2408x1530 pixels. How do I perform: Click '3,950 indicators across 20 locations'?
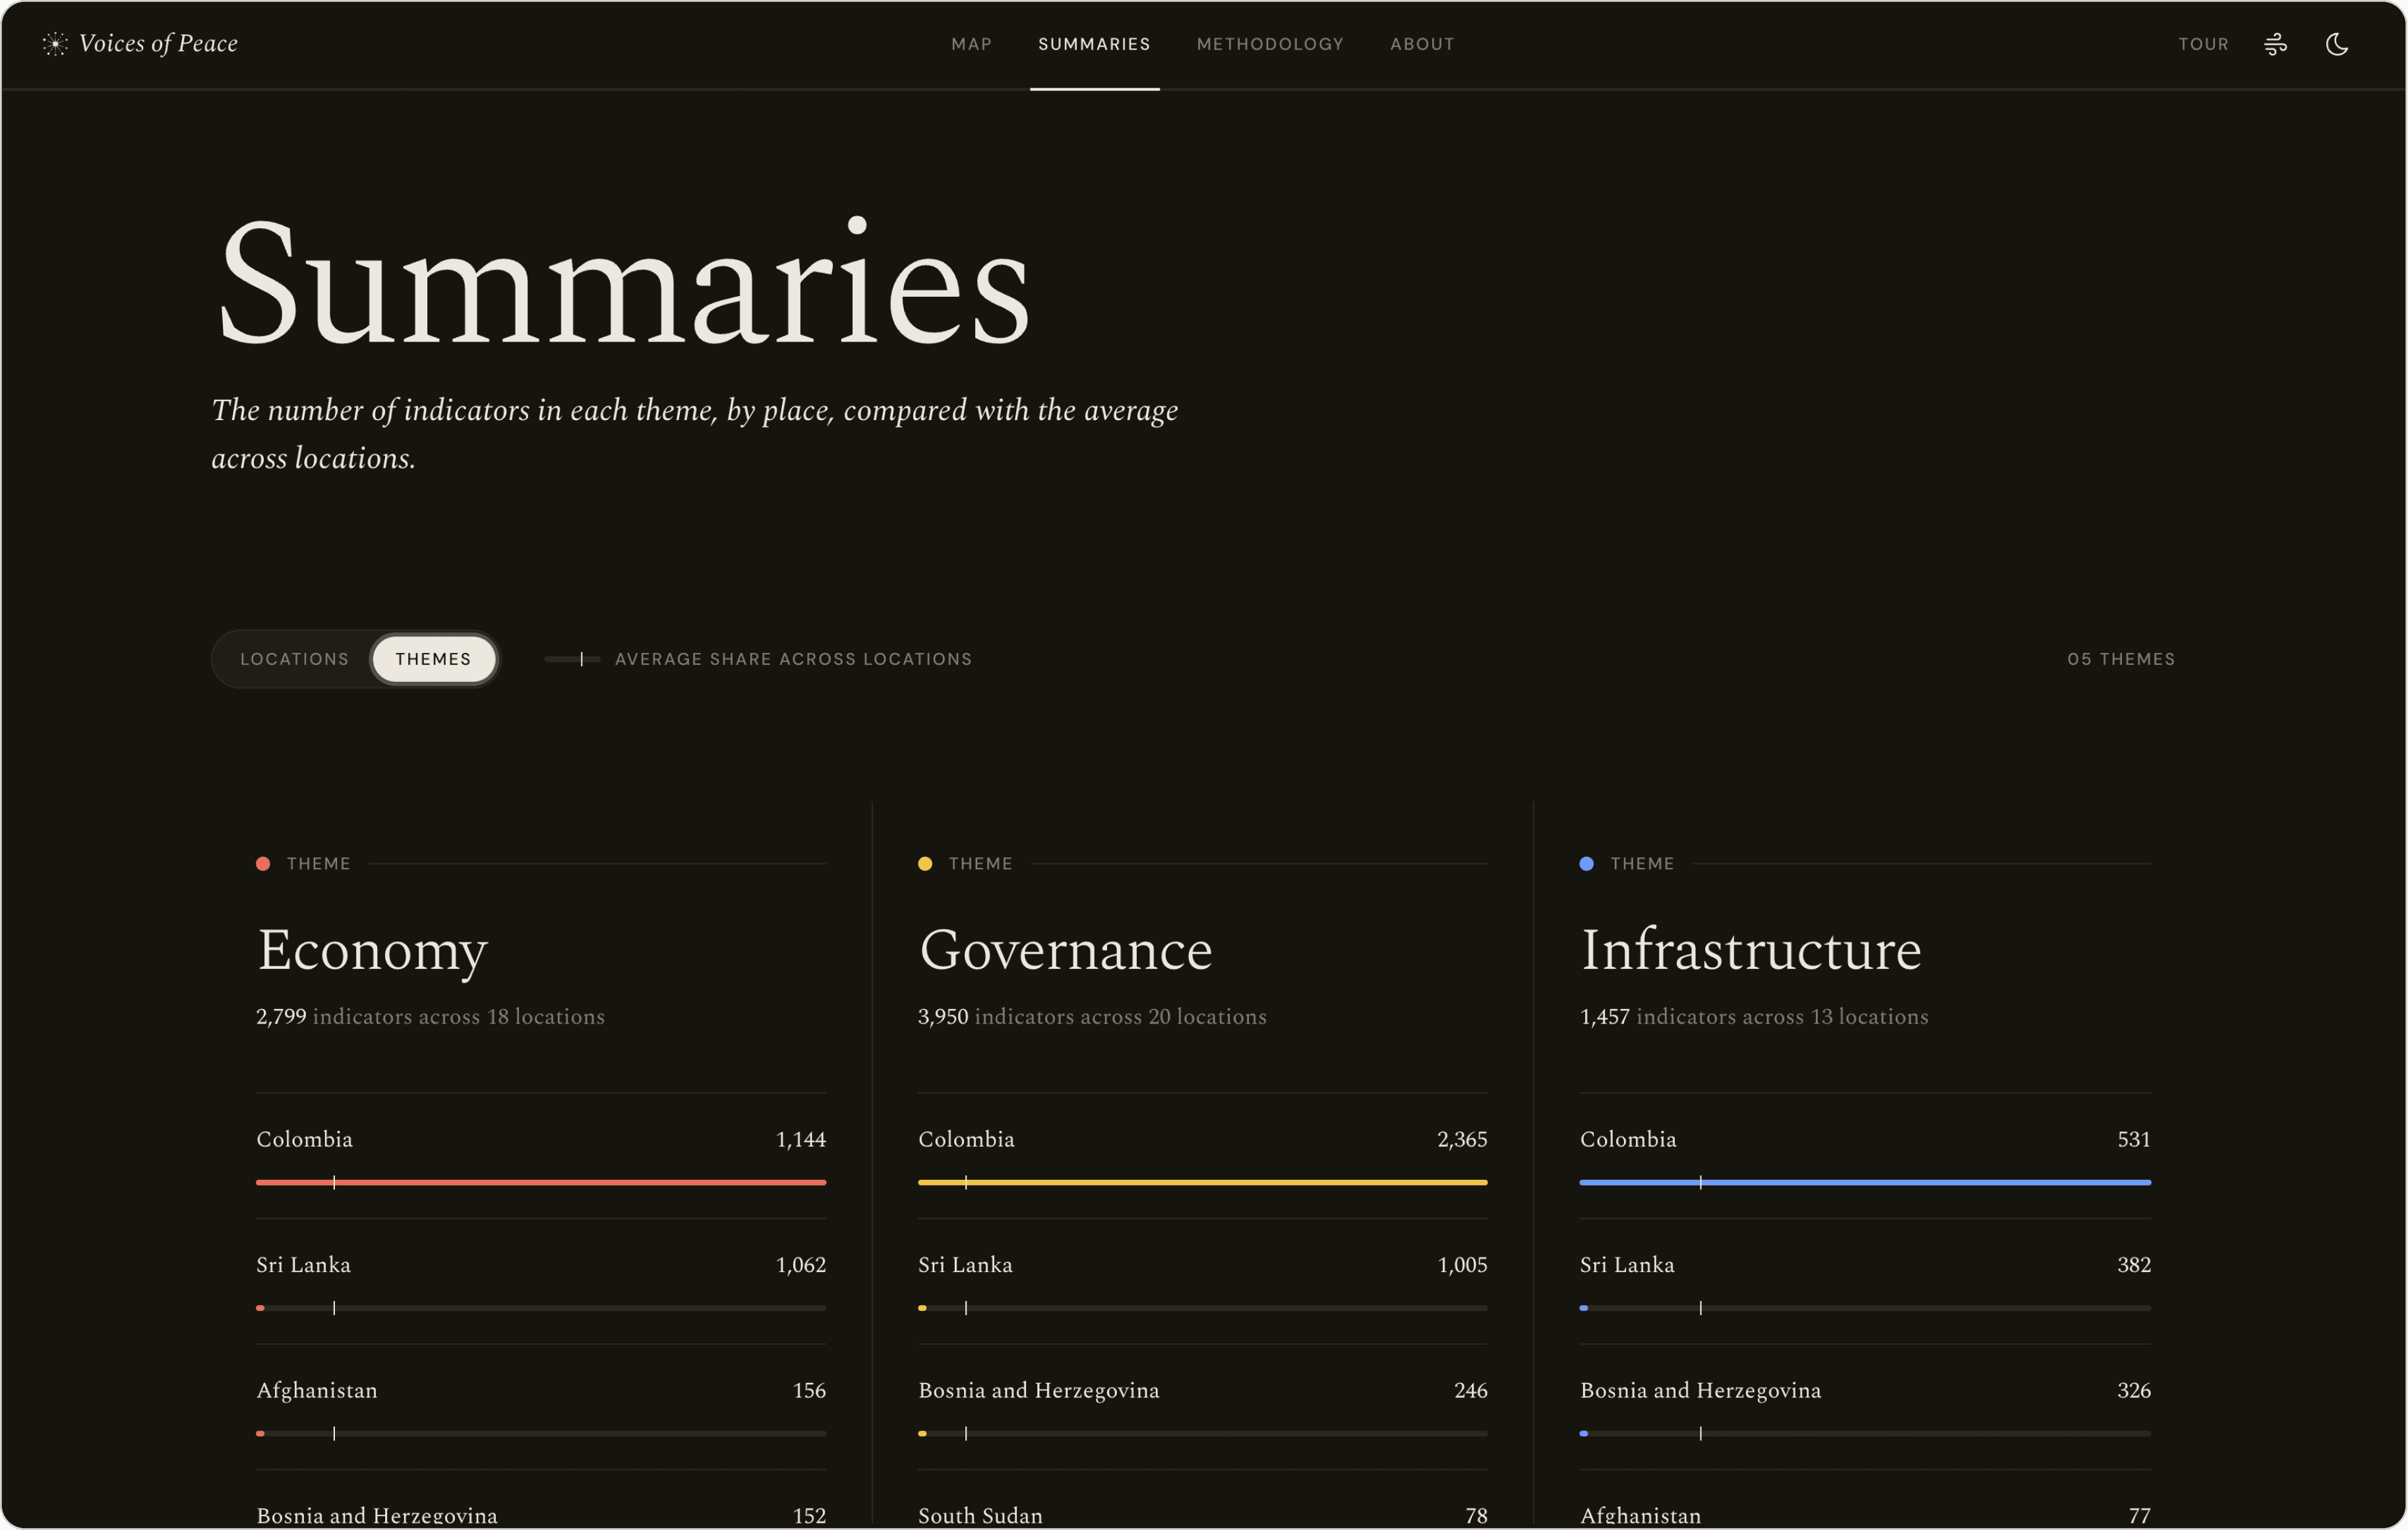1092,1016
